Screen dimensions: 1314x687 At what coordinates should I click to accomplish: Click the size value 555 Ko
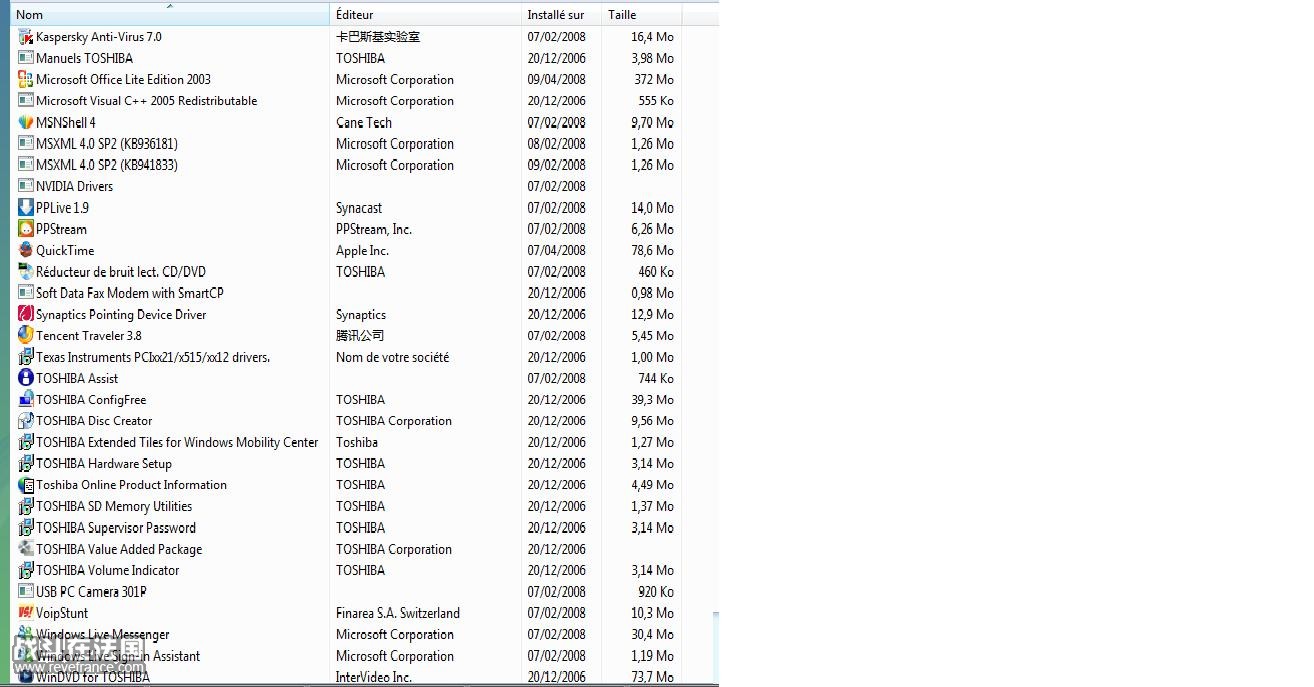point(656,101)
